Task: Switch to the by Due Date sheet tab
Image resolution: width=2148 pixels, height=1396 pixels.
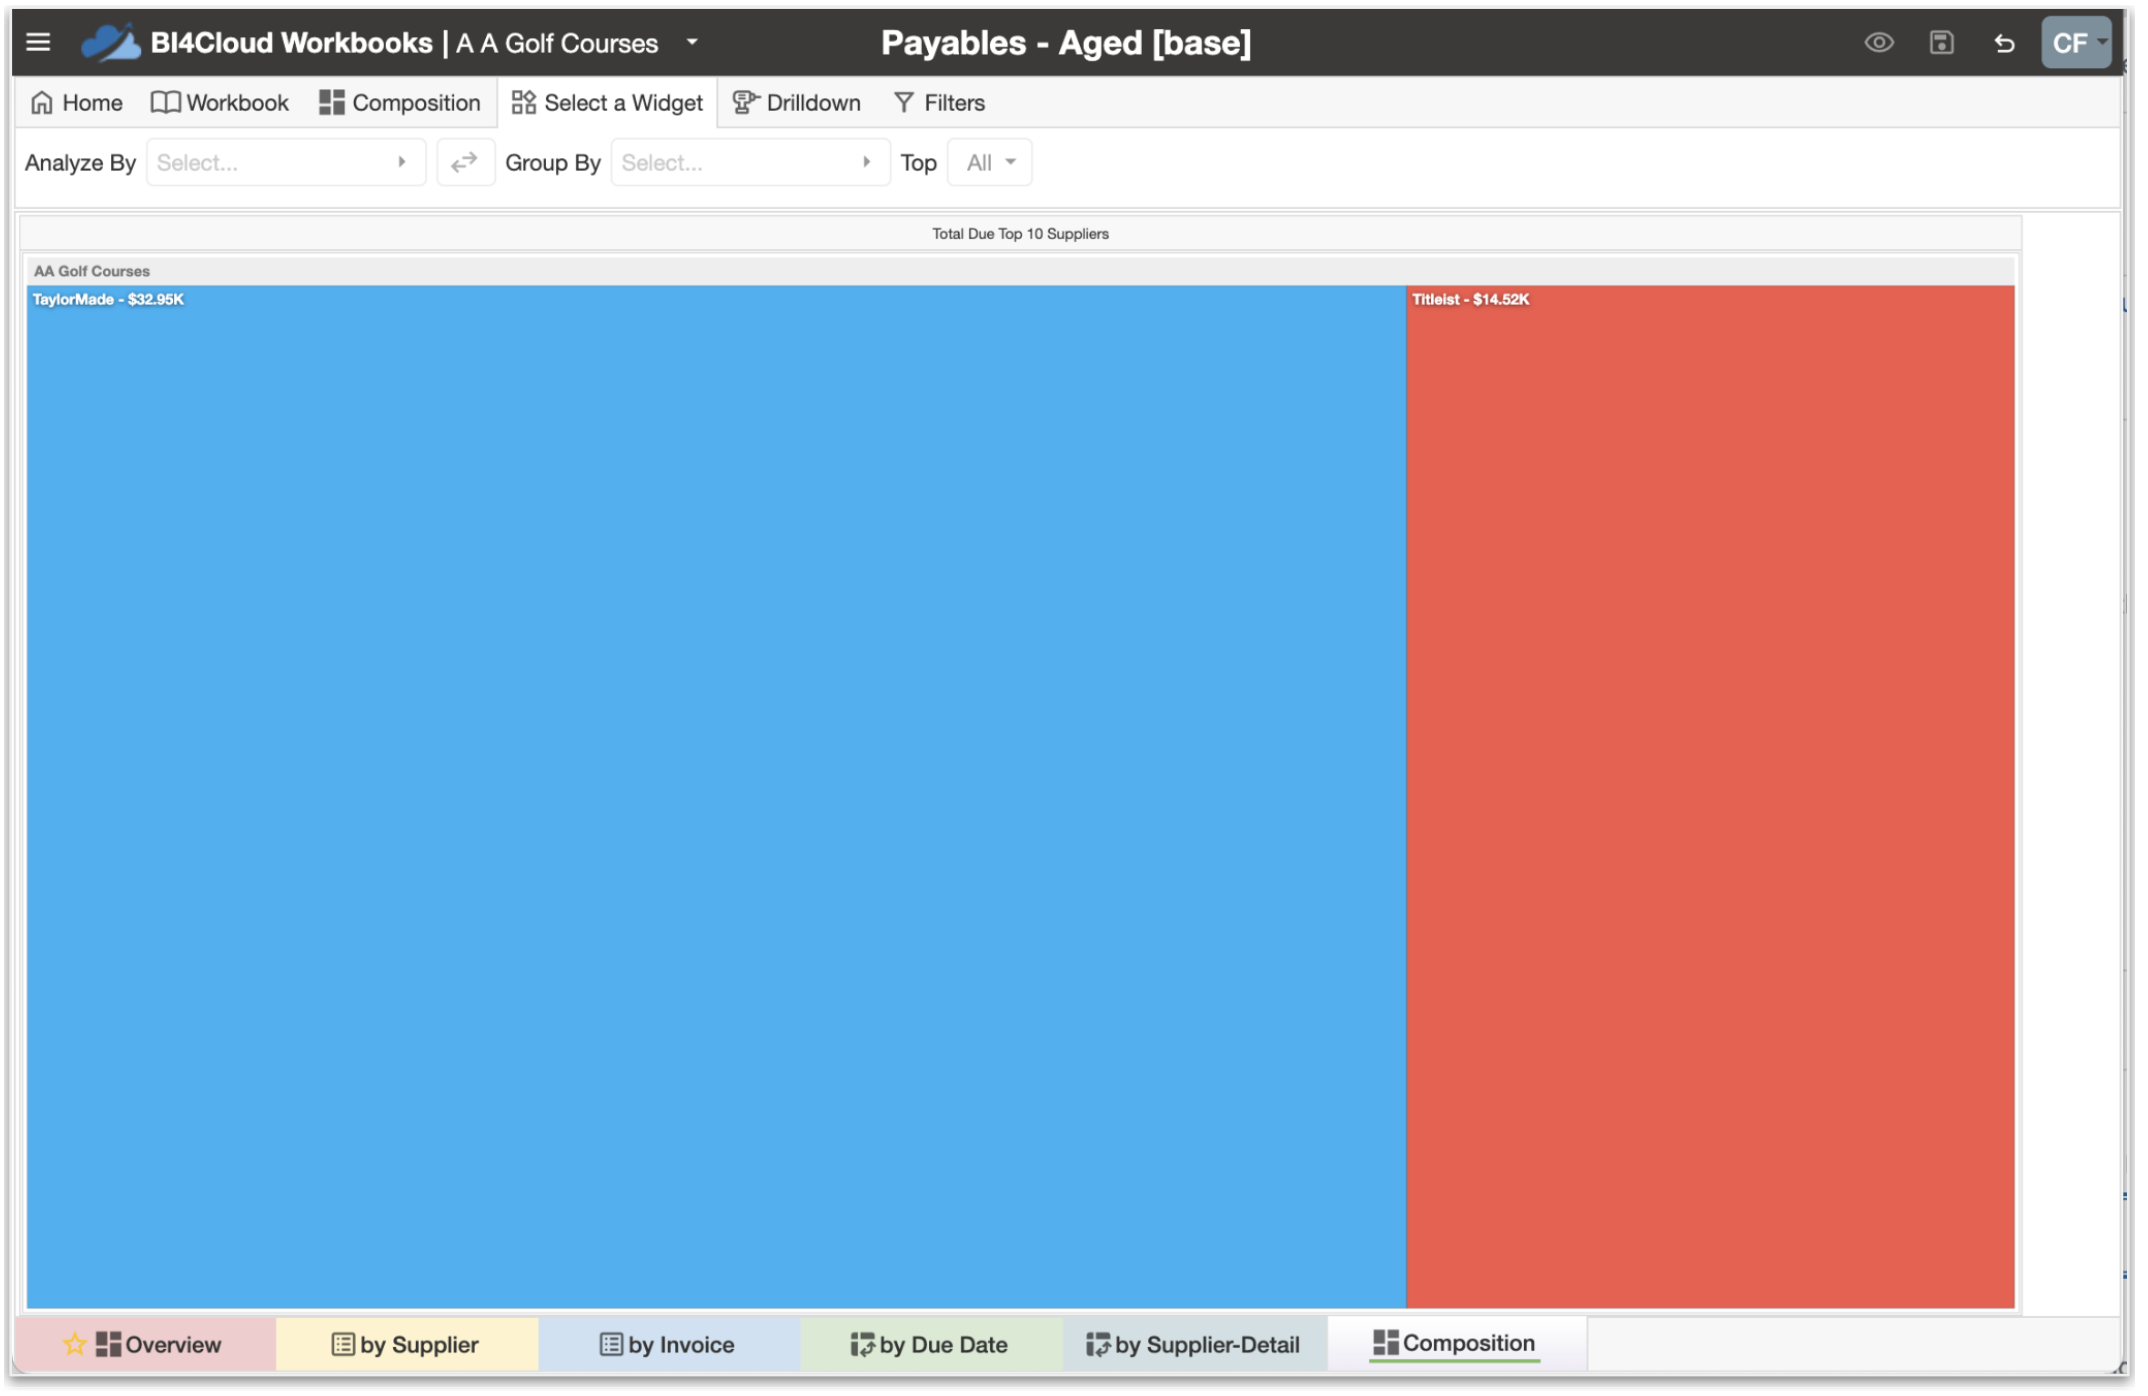Action: (930, 1343)
